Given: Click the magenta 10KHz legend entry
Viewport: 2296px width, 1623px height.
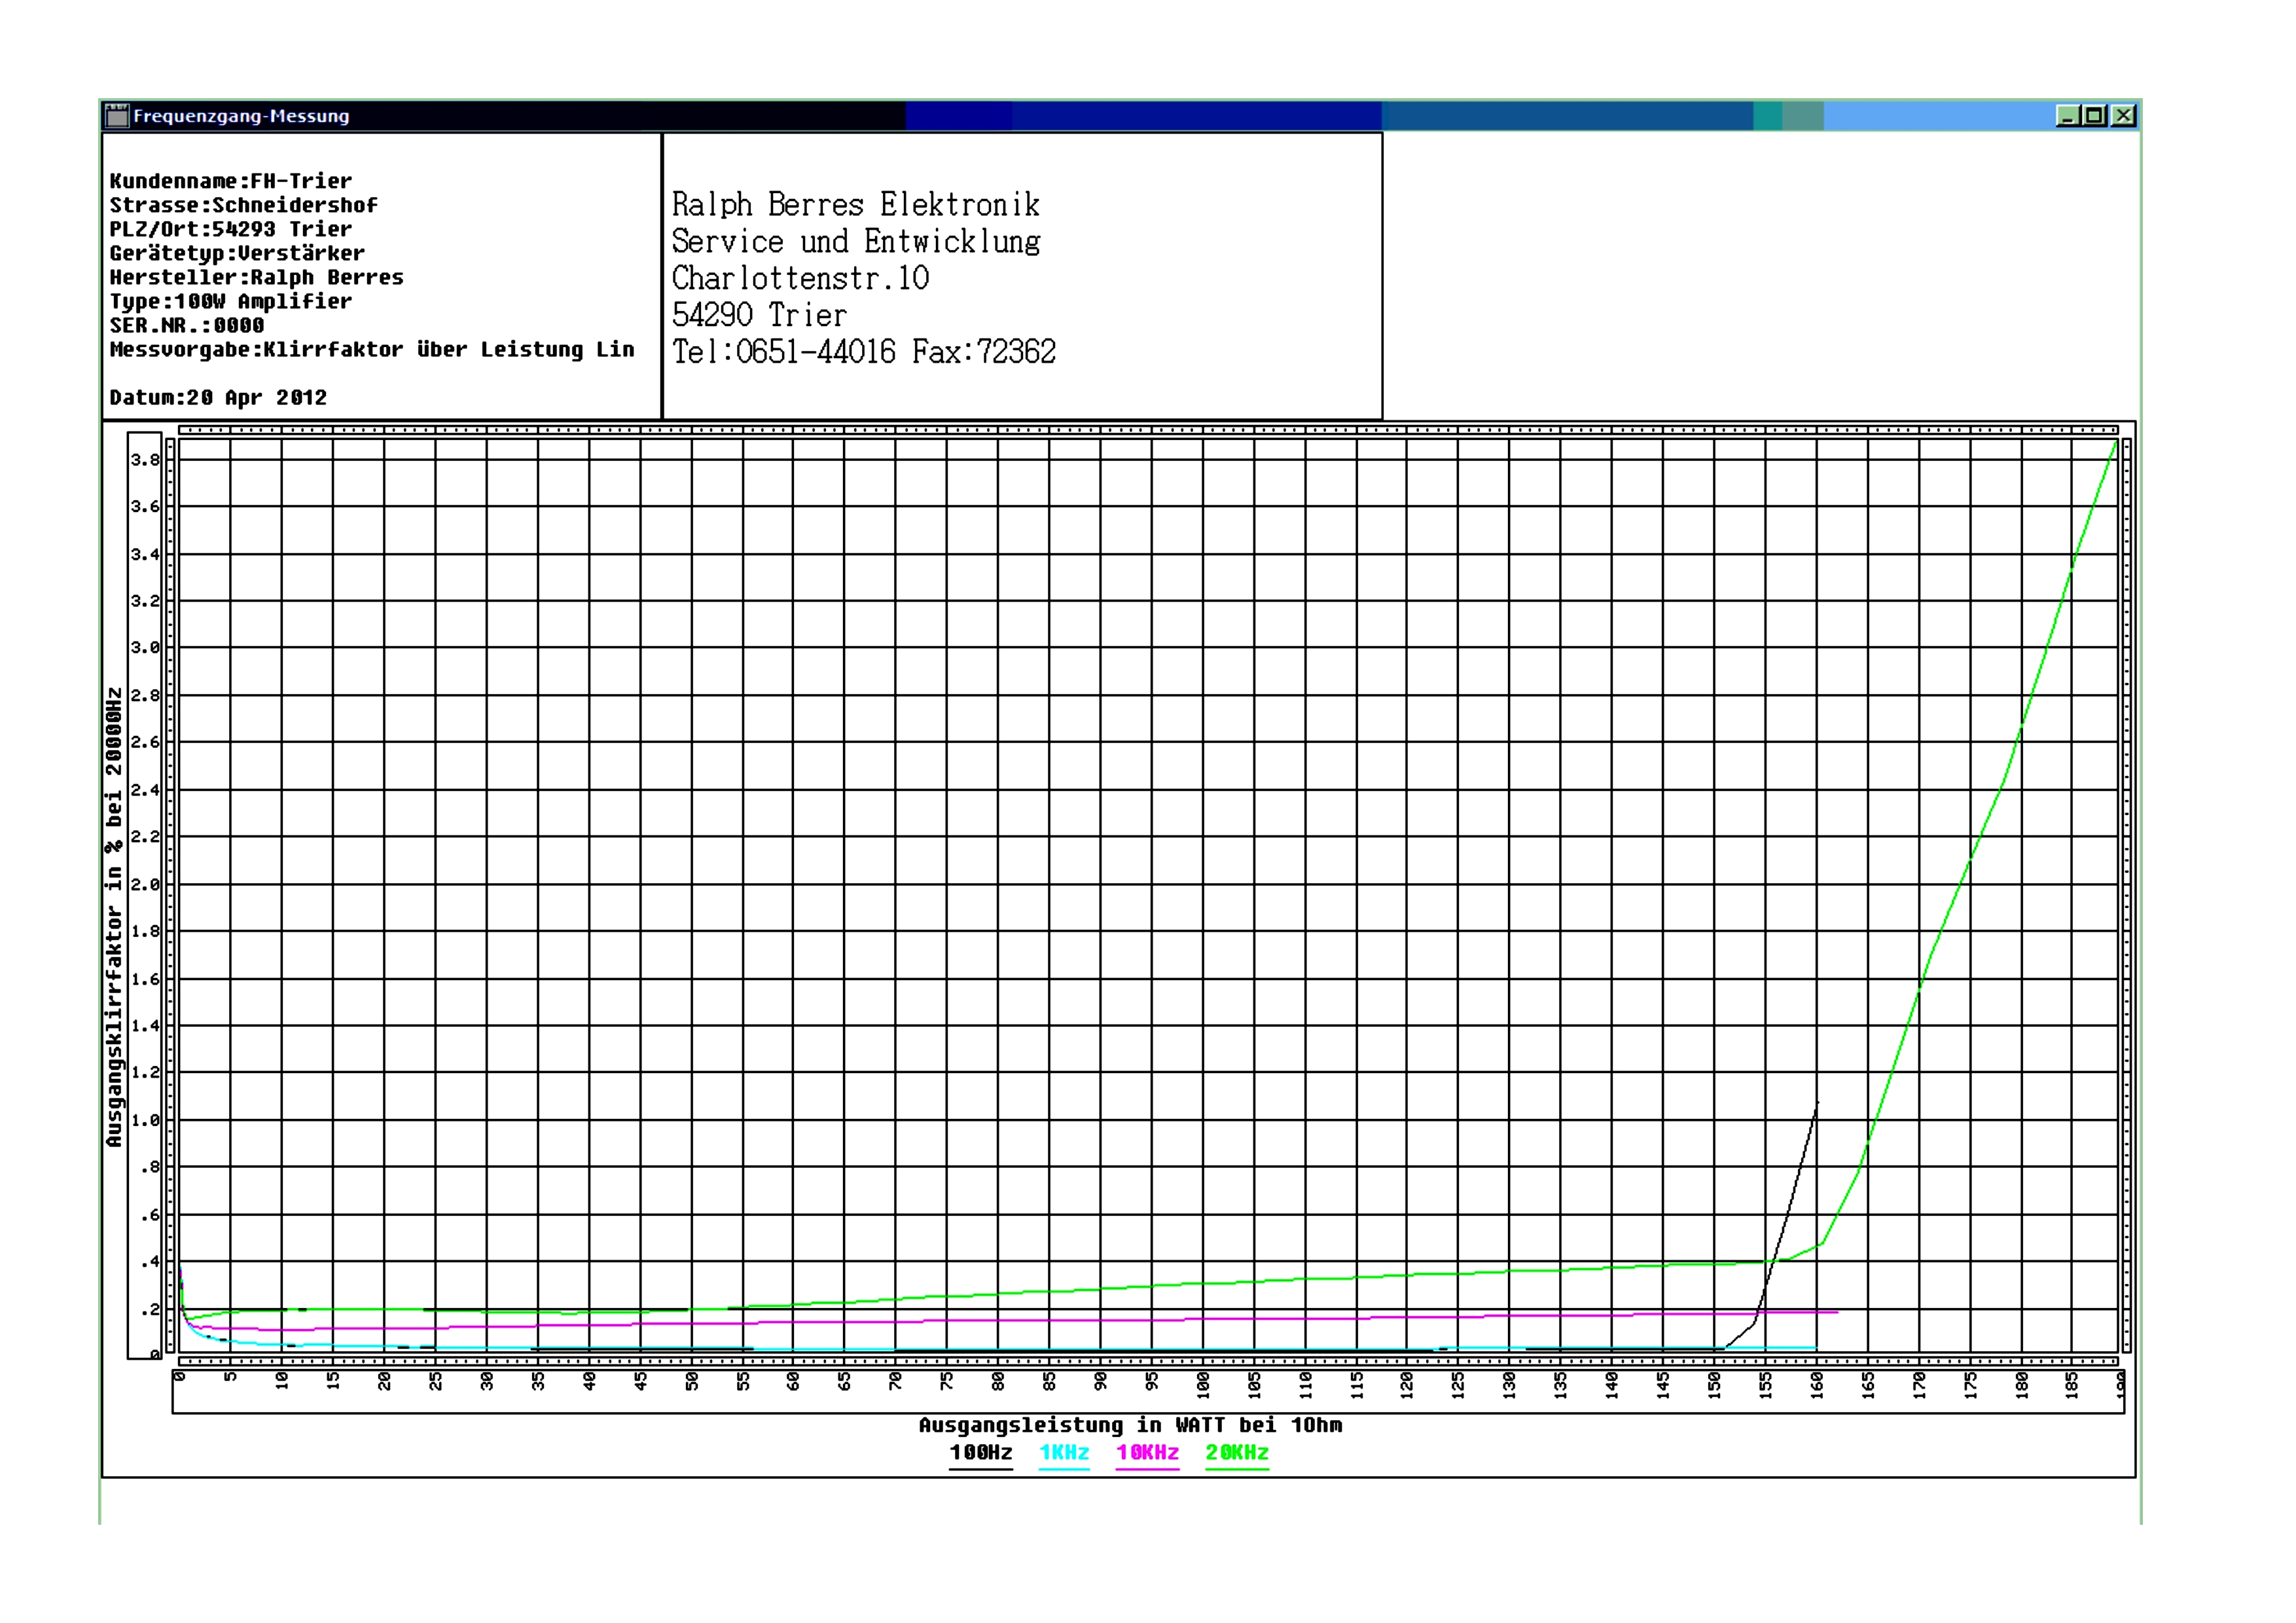Looking at the screenshot, I should coord(1147,1453).
